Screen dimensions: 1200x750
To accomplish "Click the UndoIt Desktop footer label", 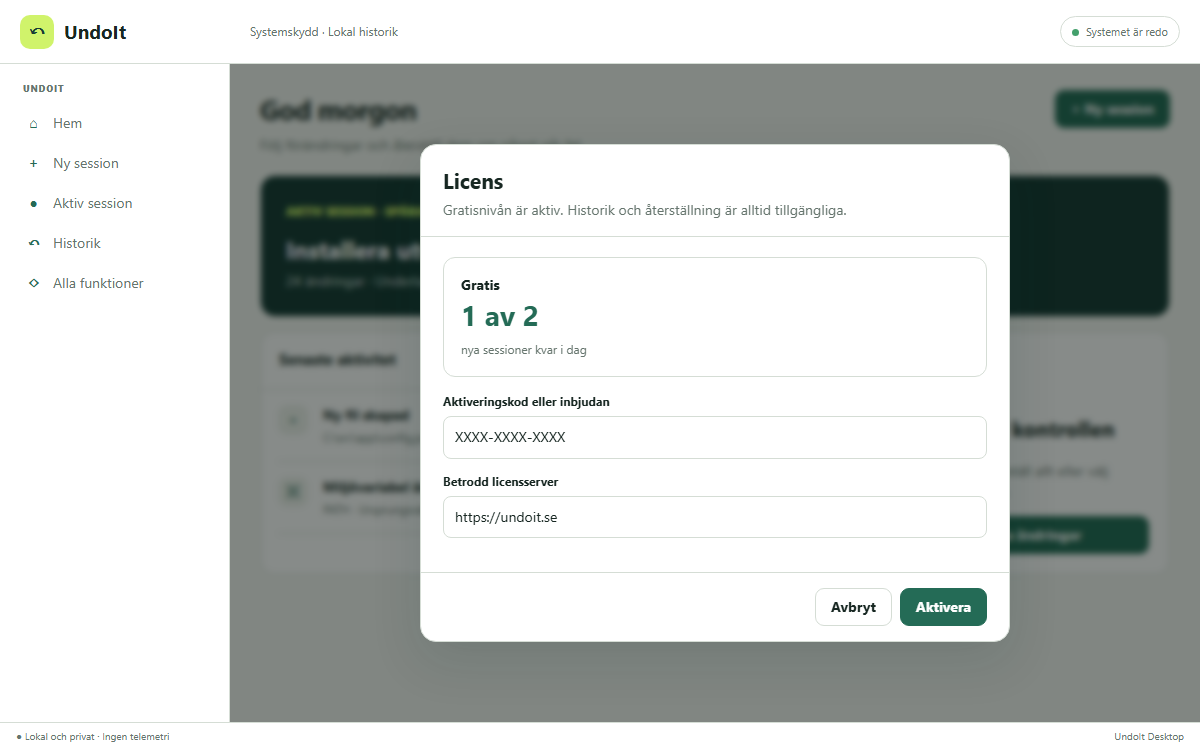I will click(x=1149, y=737).
